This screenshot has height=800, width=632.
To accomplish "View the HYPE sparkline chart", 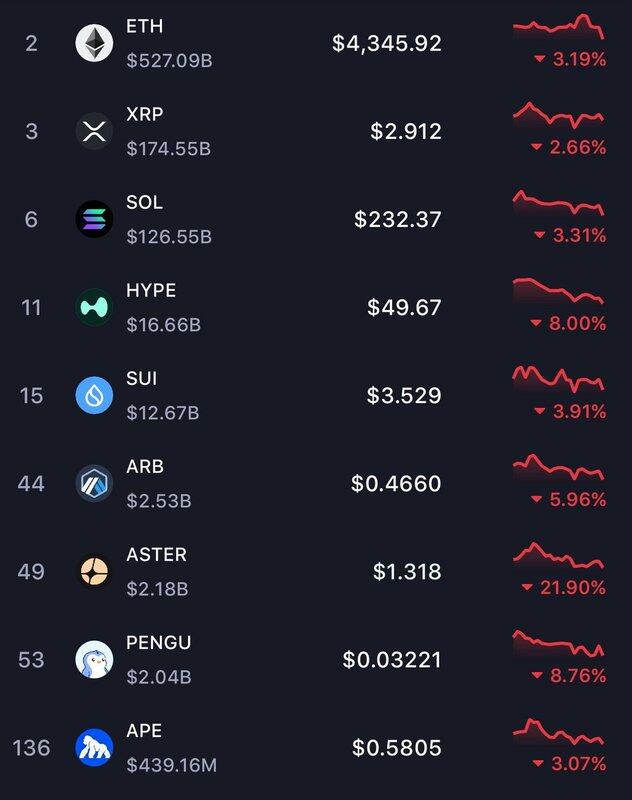I will [559, 291].
